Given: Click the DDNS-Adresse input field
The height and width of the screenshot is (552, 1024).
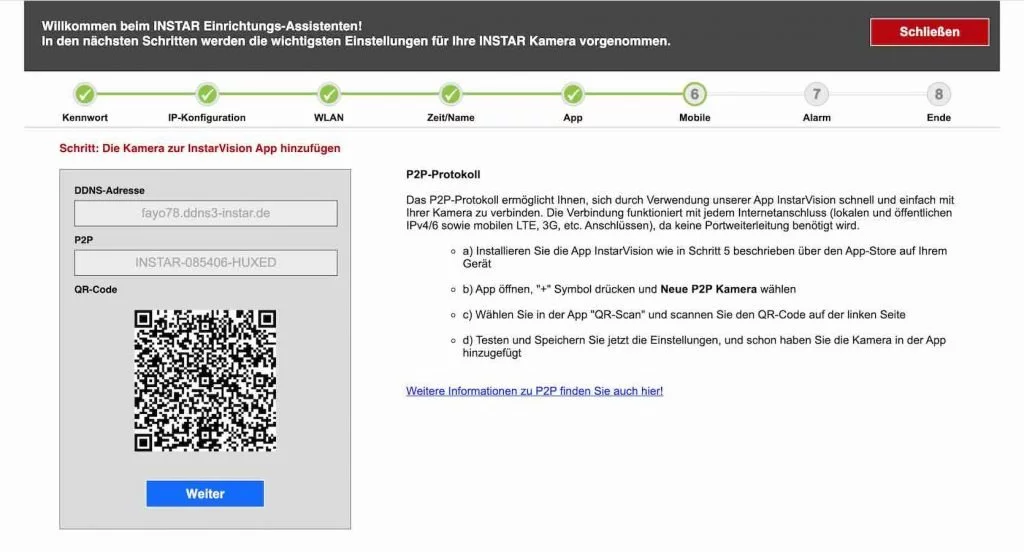Looking at the screenshot, I should (x=206, y=213).
